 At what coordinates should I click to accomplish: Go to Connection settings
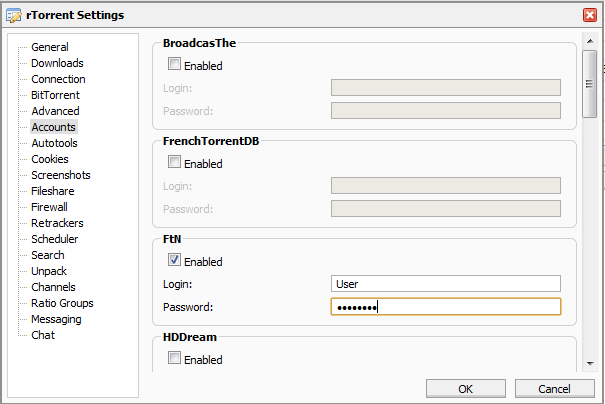[x=58, y=79]
